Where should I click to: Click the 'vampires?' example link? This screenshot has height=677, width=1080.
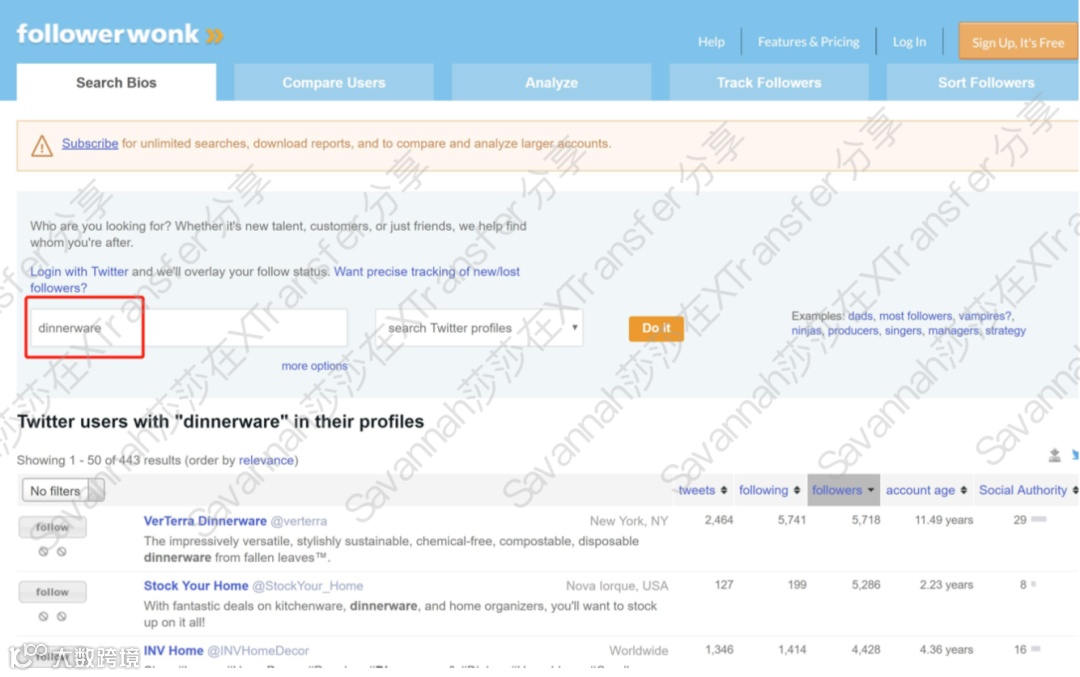point(985,316)
